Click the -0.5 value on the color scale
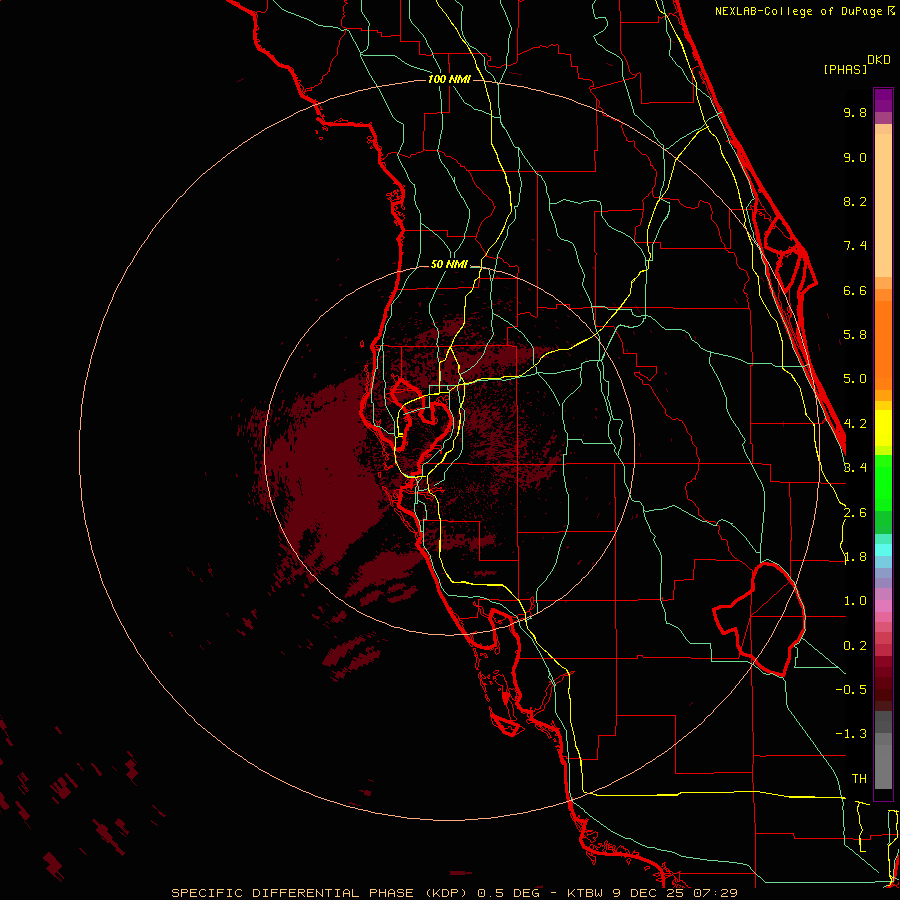900x900 pixels. click(x=851, y=690)
